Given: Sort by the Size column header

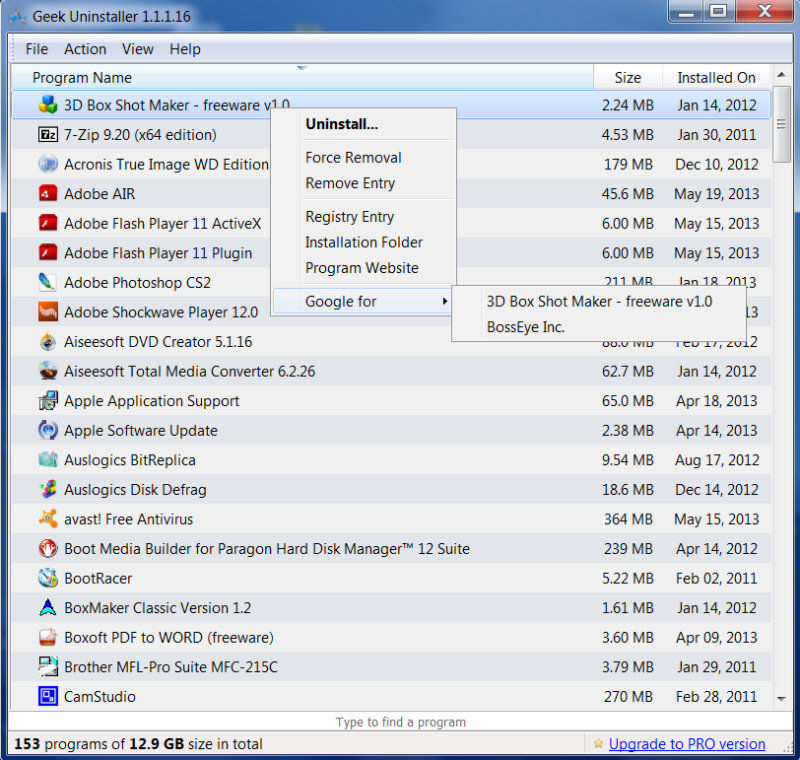Looking at the screenshot, I should pos(628,78).
